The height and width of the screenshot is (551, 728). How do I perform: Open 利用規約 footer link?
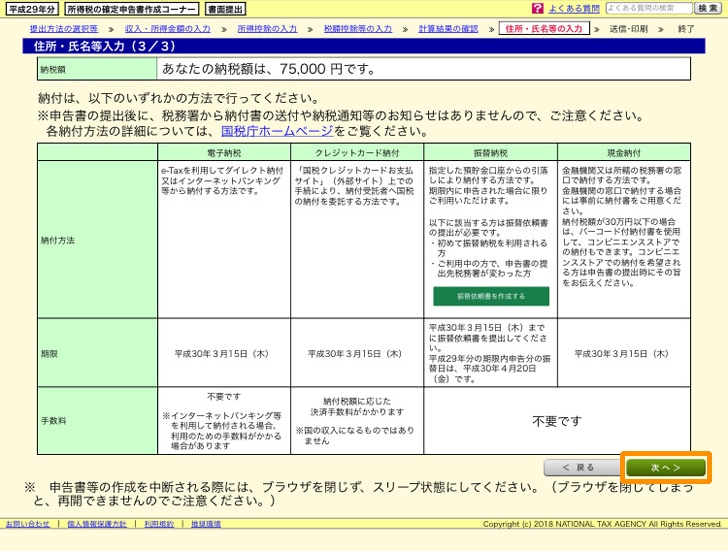[x=159, y=524]
